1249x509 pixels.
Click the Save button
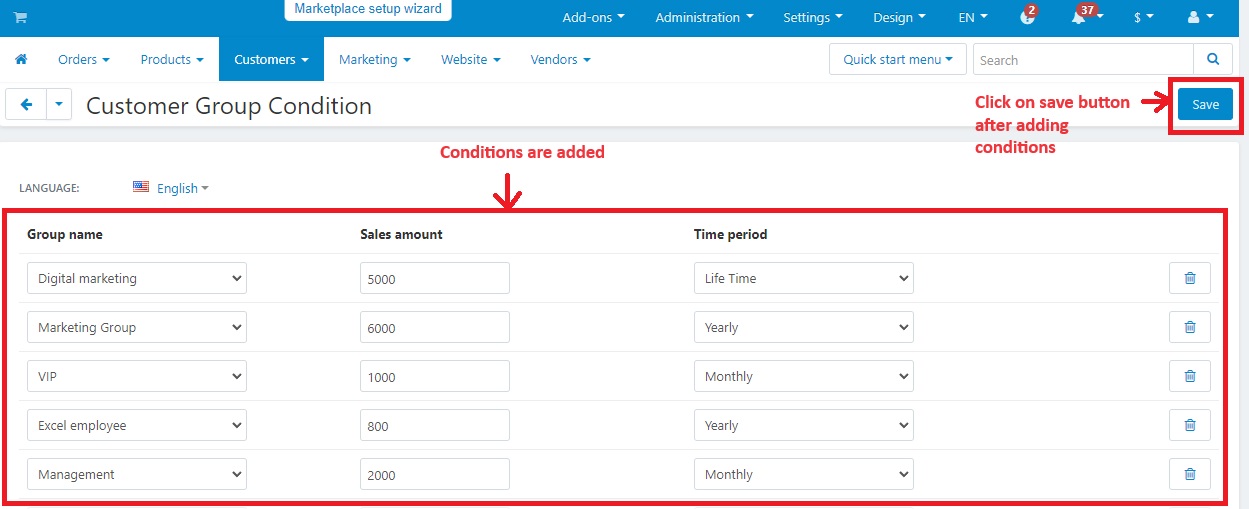click(x=1205, y=105)
